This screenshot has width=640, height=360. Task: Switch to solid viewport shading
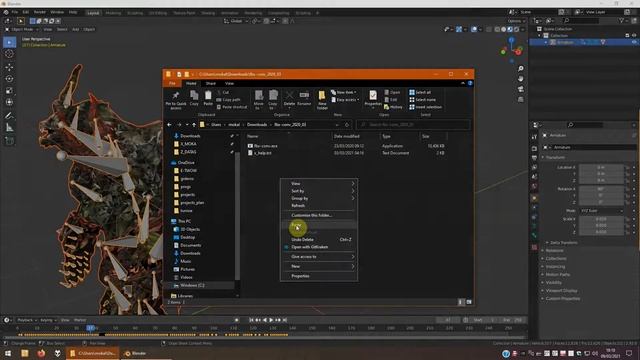(503, 29)
